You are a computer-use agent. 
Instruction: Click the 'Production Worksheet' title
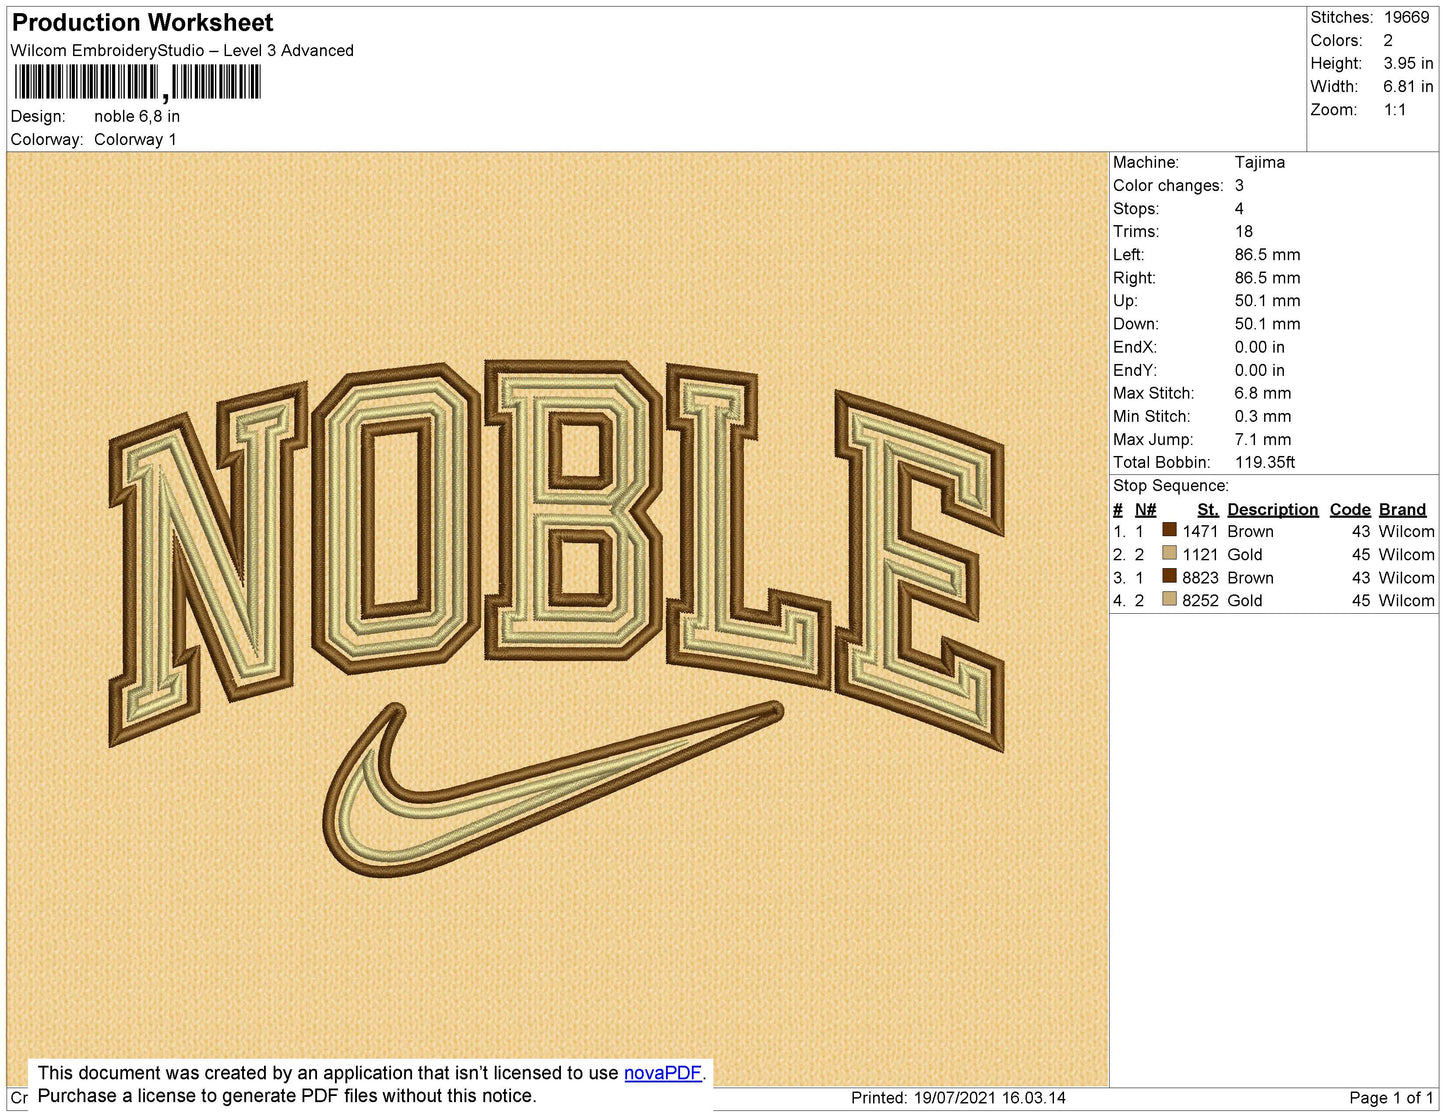(142, 22)
